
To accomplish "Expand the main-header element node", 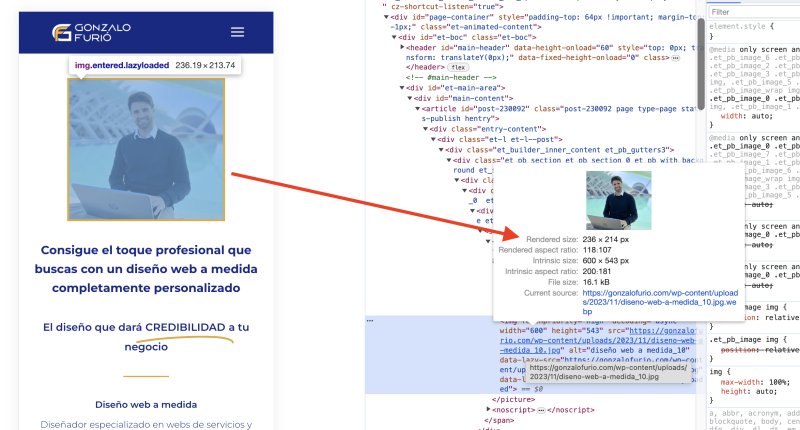I will click(x=402, y=47).
